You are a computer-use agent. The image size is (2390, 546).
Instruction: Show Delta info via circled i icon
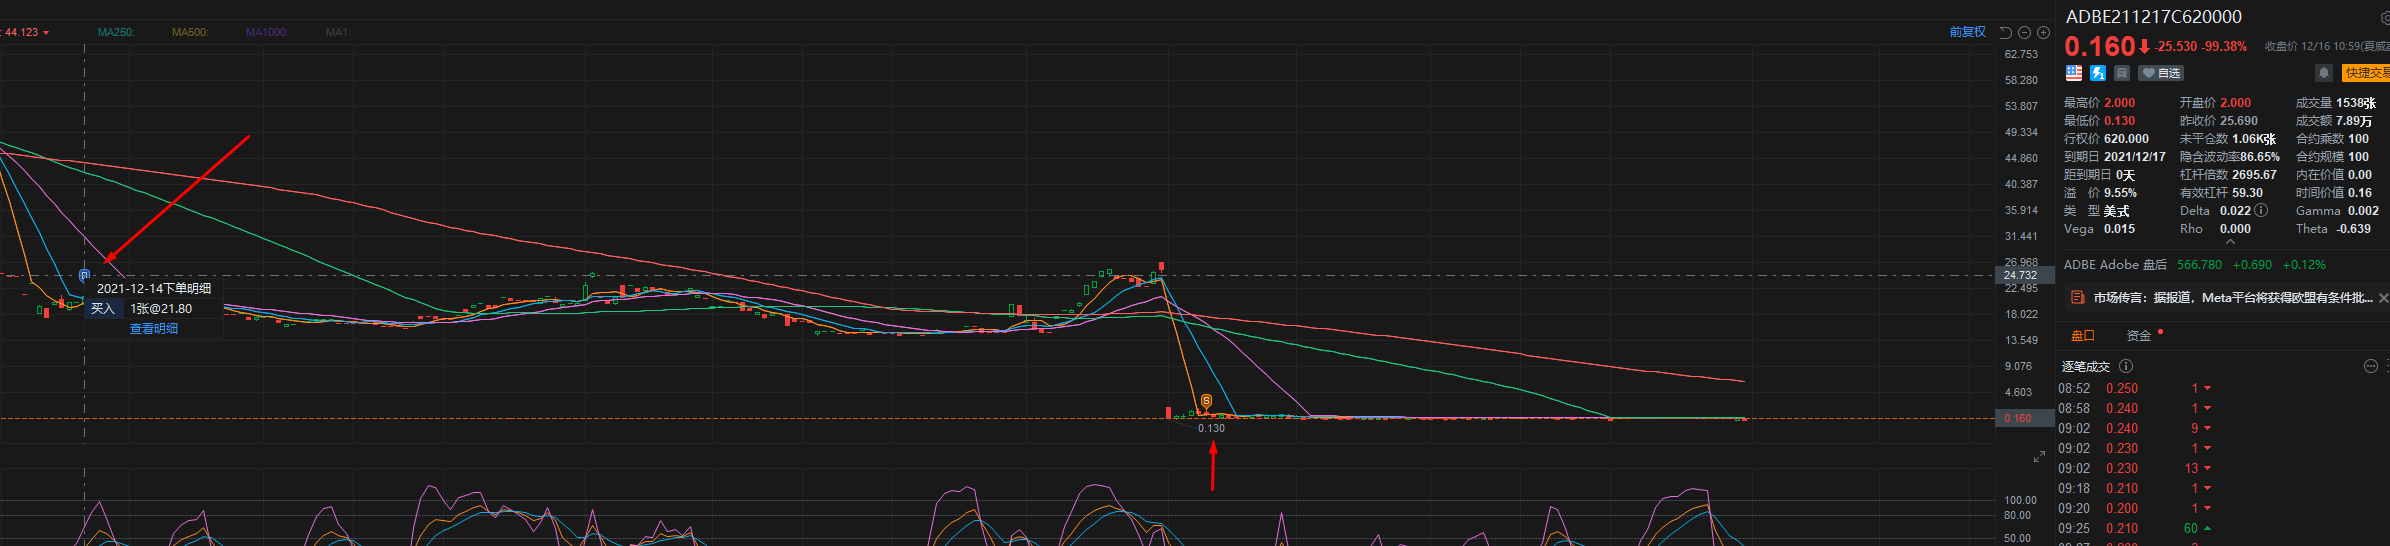2261,210
